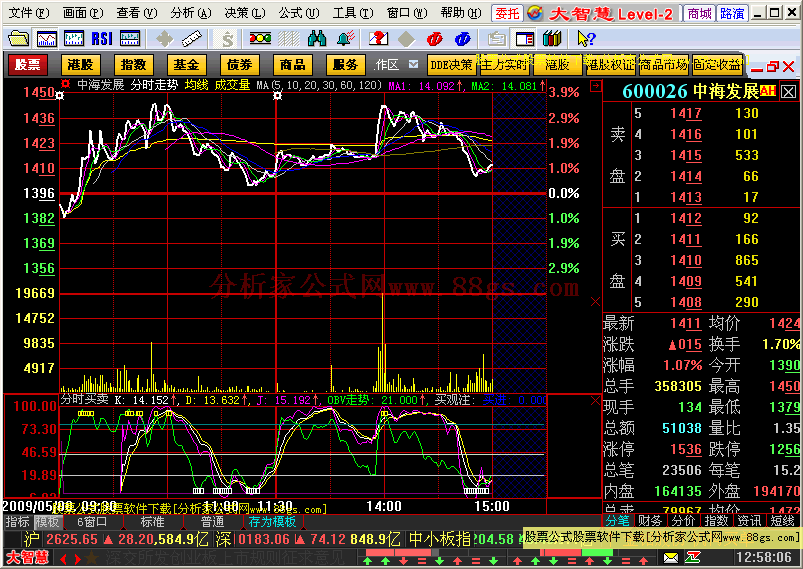Switch to the 指标 bottom tab

tap(18, 522)
